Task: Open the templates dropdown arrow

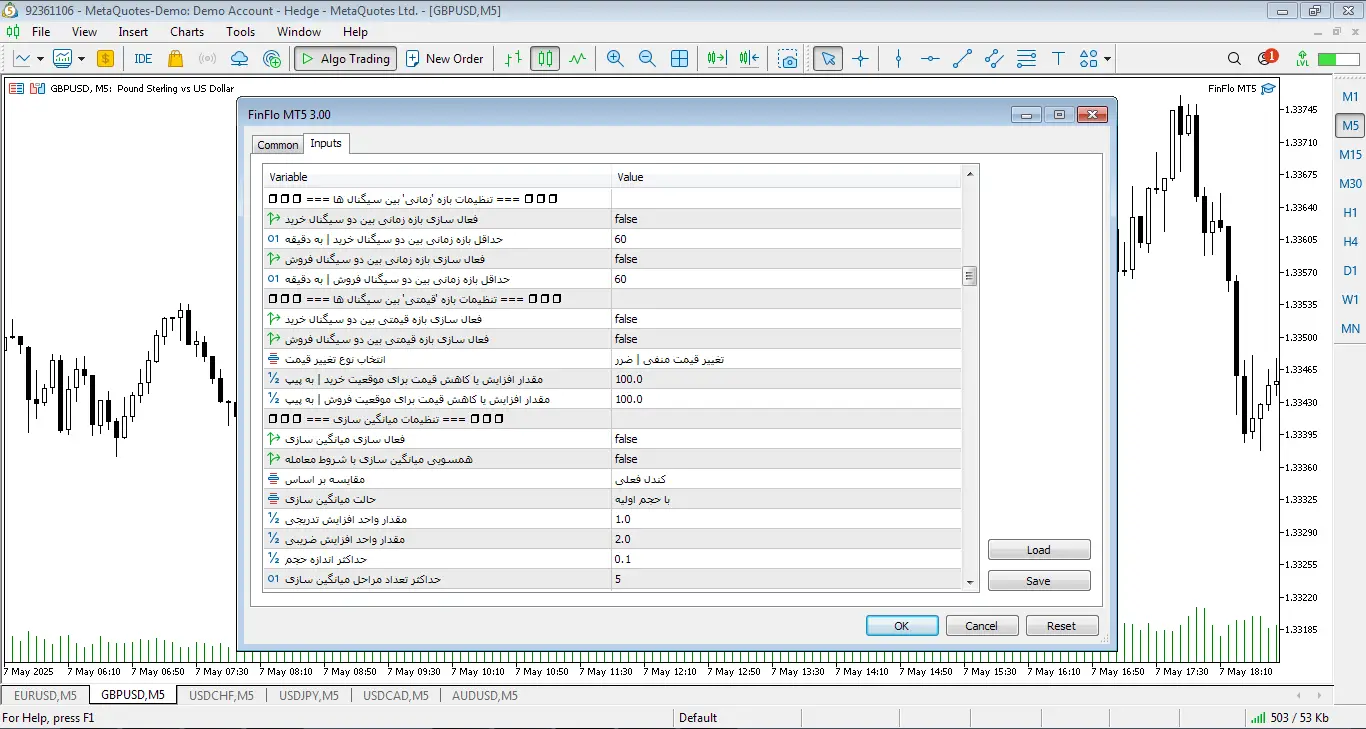Action: (81, 59)
